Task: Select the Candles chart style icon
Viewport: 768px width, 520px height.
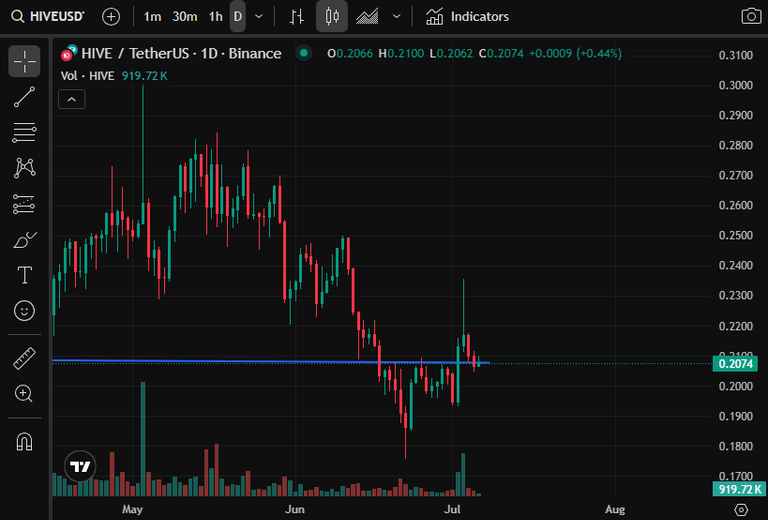Action: coord(332,17)
